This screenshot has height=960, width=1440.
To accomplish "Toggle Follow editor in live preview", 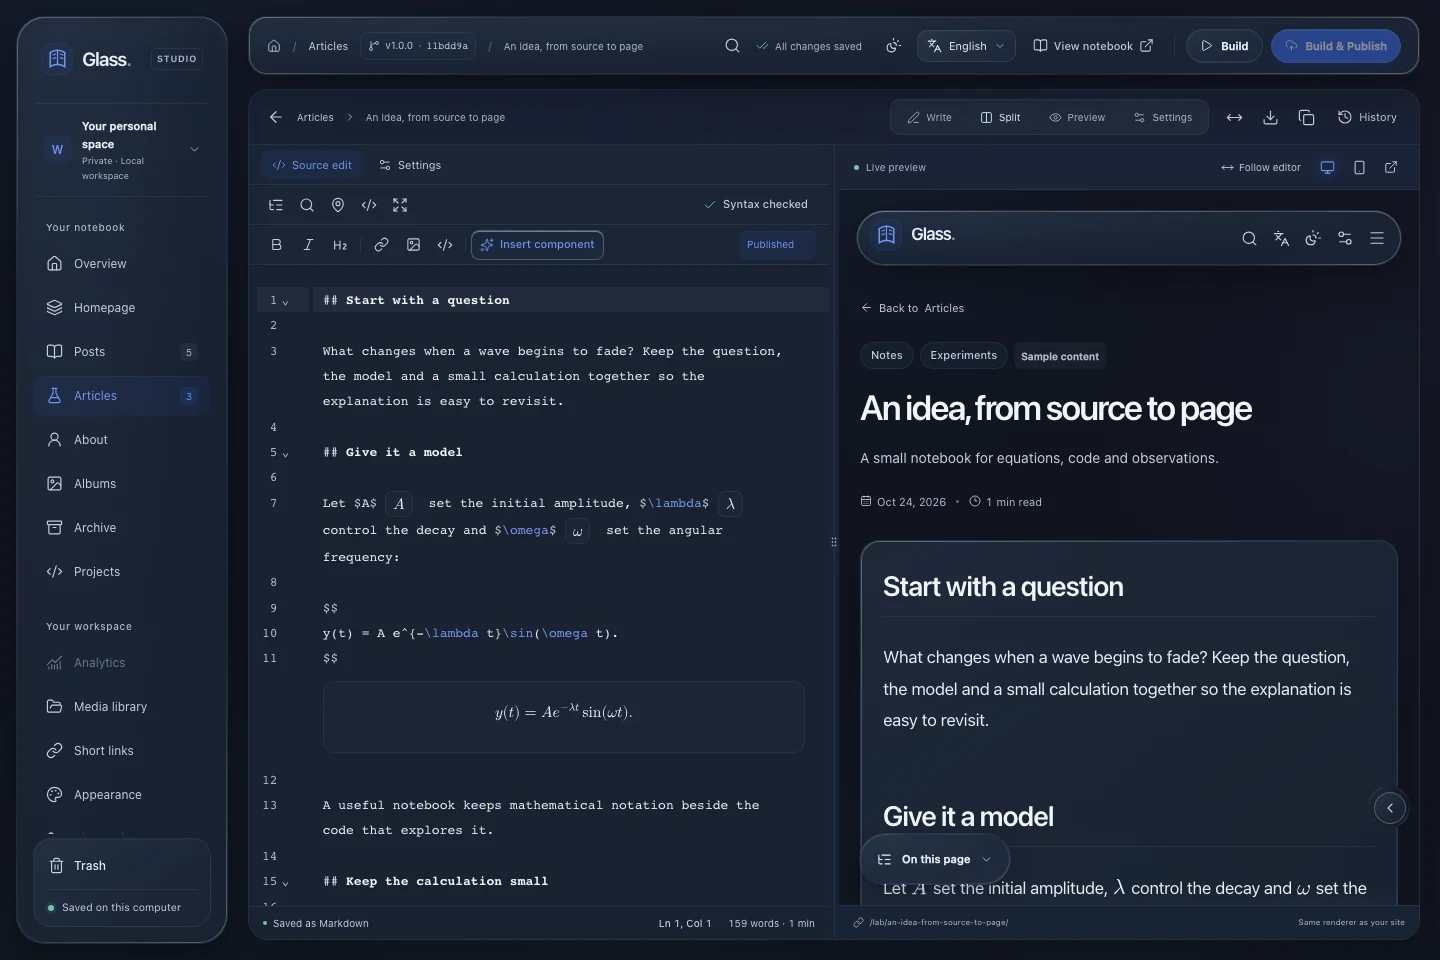I will pyautogui.click(x=1261, y=167).
